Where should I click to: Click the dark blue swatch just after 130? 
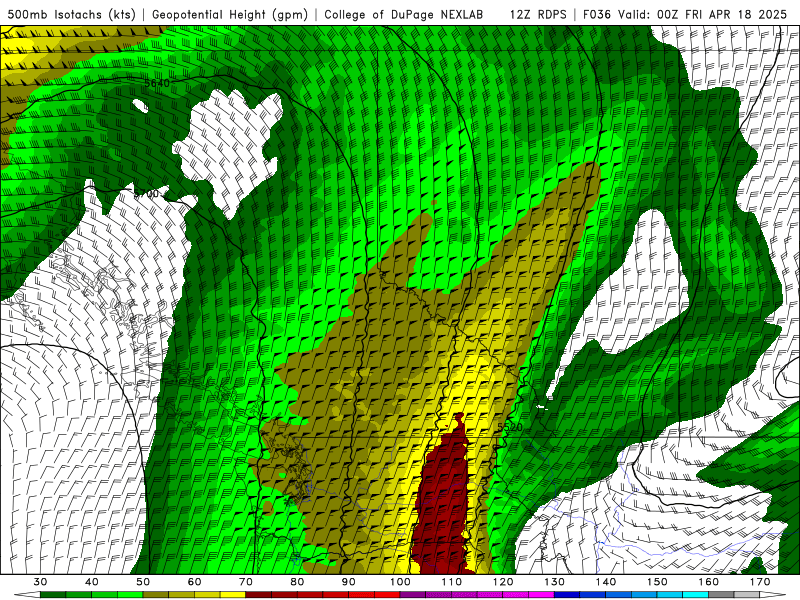(567, 595)
